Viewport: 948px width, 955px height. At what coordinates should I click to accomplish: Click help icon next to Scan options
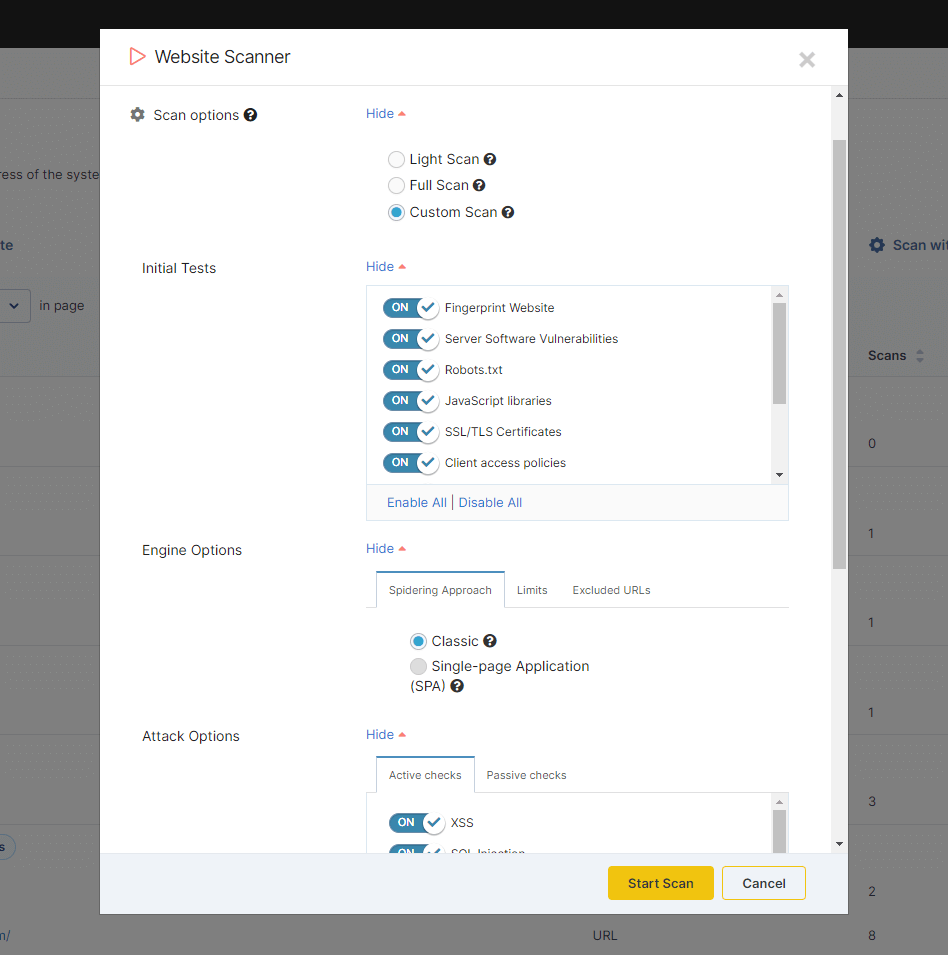click(x=251, y=115)
